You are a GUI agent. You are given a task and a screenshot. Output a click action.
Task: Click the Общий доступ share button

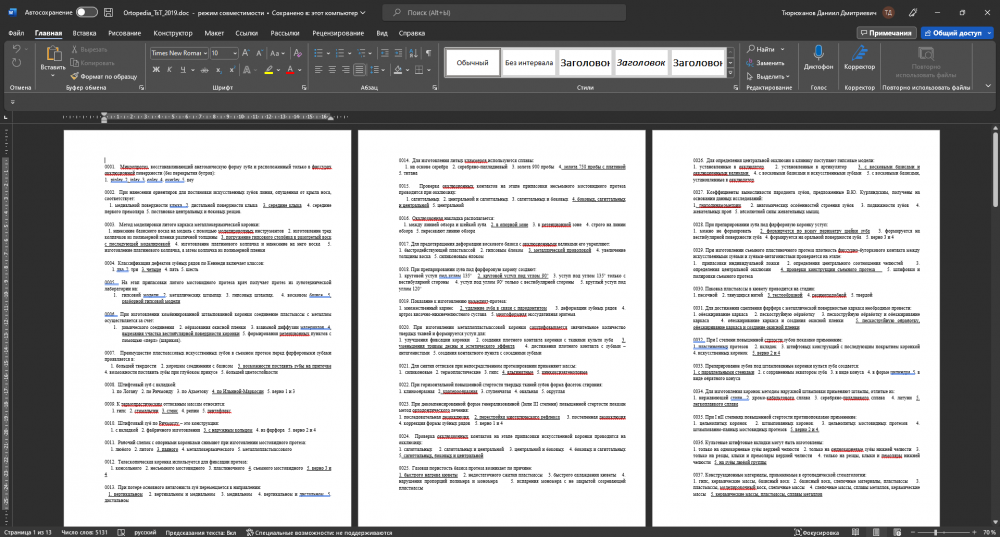951,33
